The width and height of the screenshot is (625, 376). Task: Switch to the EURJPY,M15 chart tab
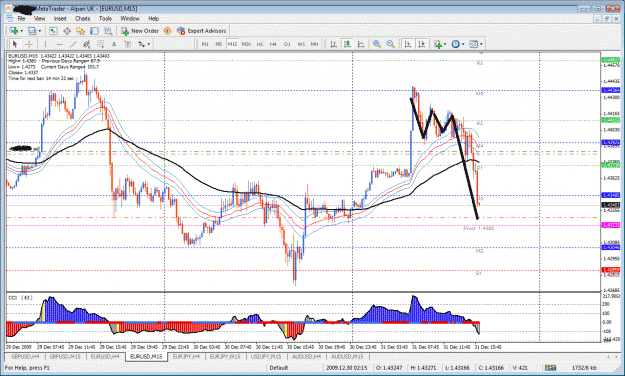pos(225,356)
